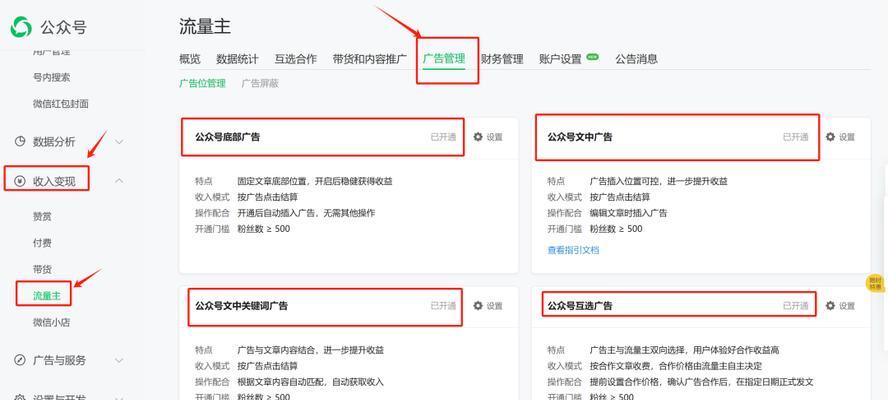
Task: Open the 公告消息 tab
Action: coord(637,59)
